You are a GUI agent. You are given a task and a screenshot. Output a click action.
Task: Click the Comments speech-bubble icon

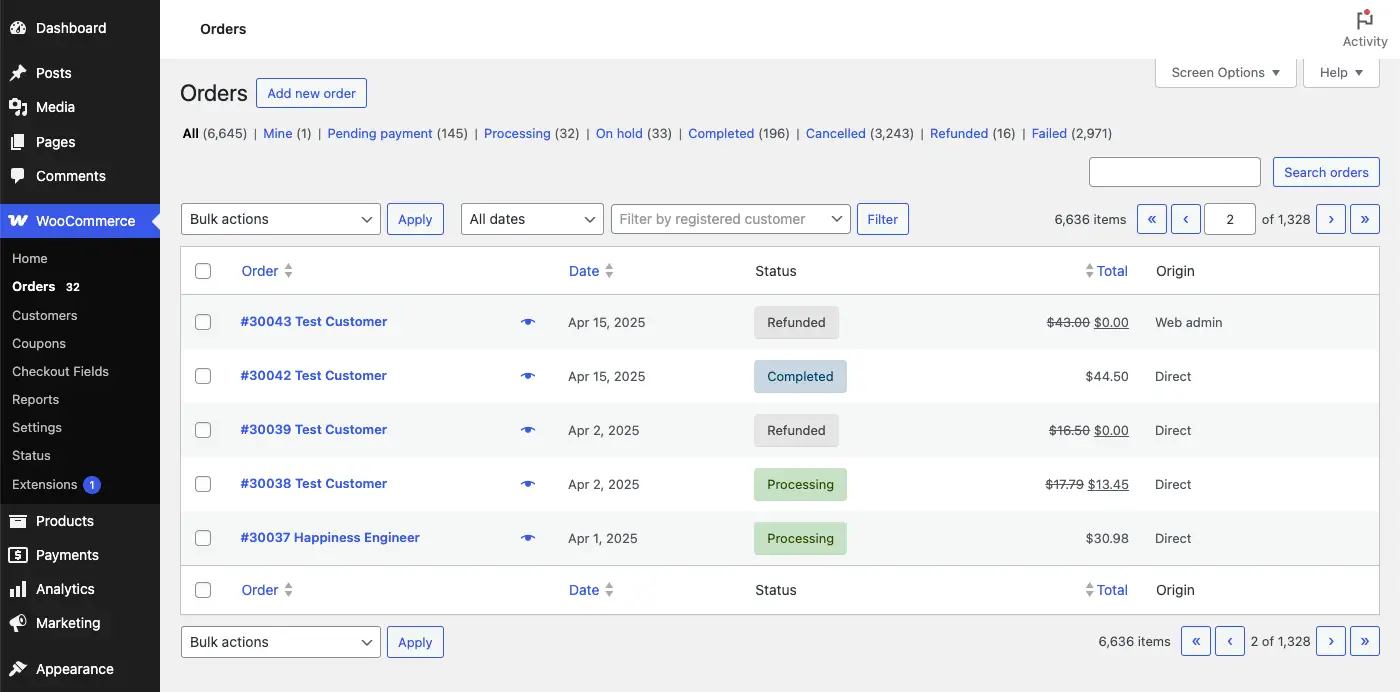(17, 176)
